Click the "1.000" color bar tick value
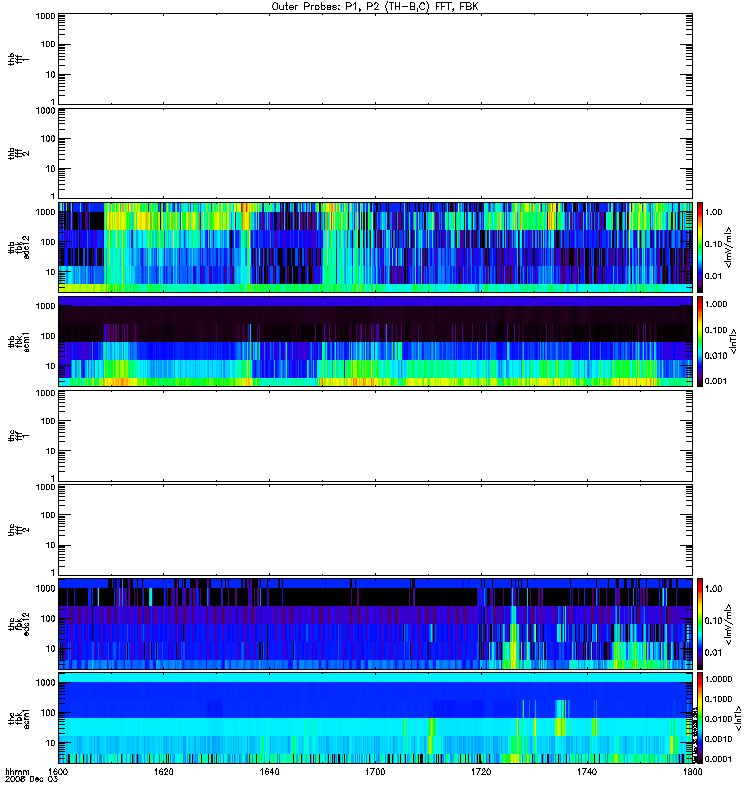The width and height of the screenshot is (750, 800). pyautogui.click(x=716, y=305)
